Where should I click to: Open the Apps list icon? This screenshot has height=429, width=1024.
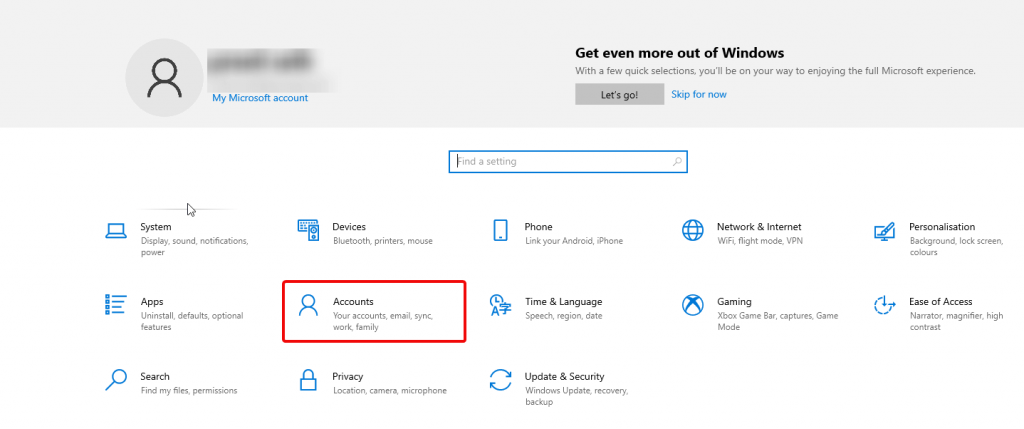point(116,304)
